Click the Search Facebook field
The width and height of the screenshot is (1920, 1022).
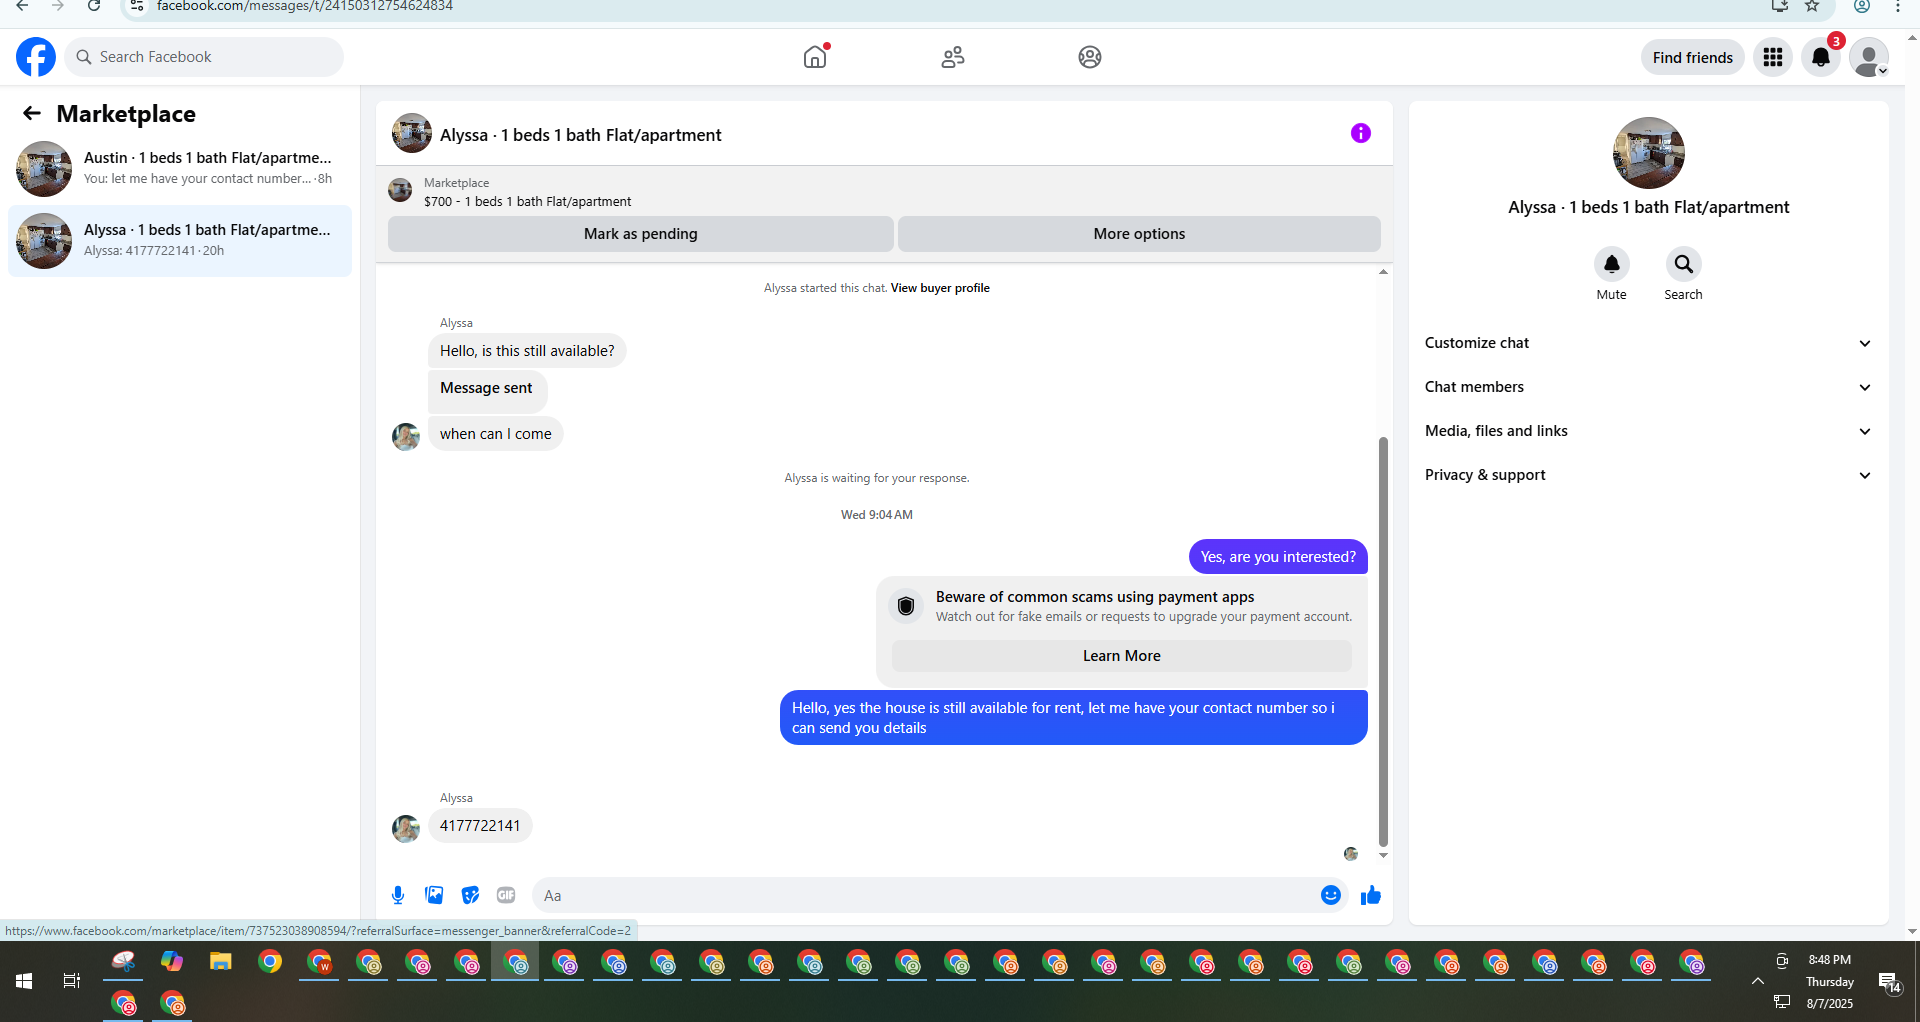click(x=205, y=57)
